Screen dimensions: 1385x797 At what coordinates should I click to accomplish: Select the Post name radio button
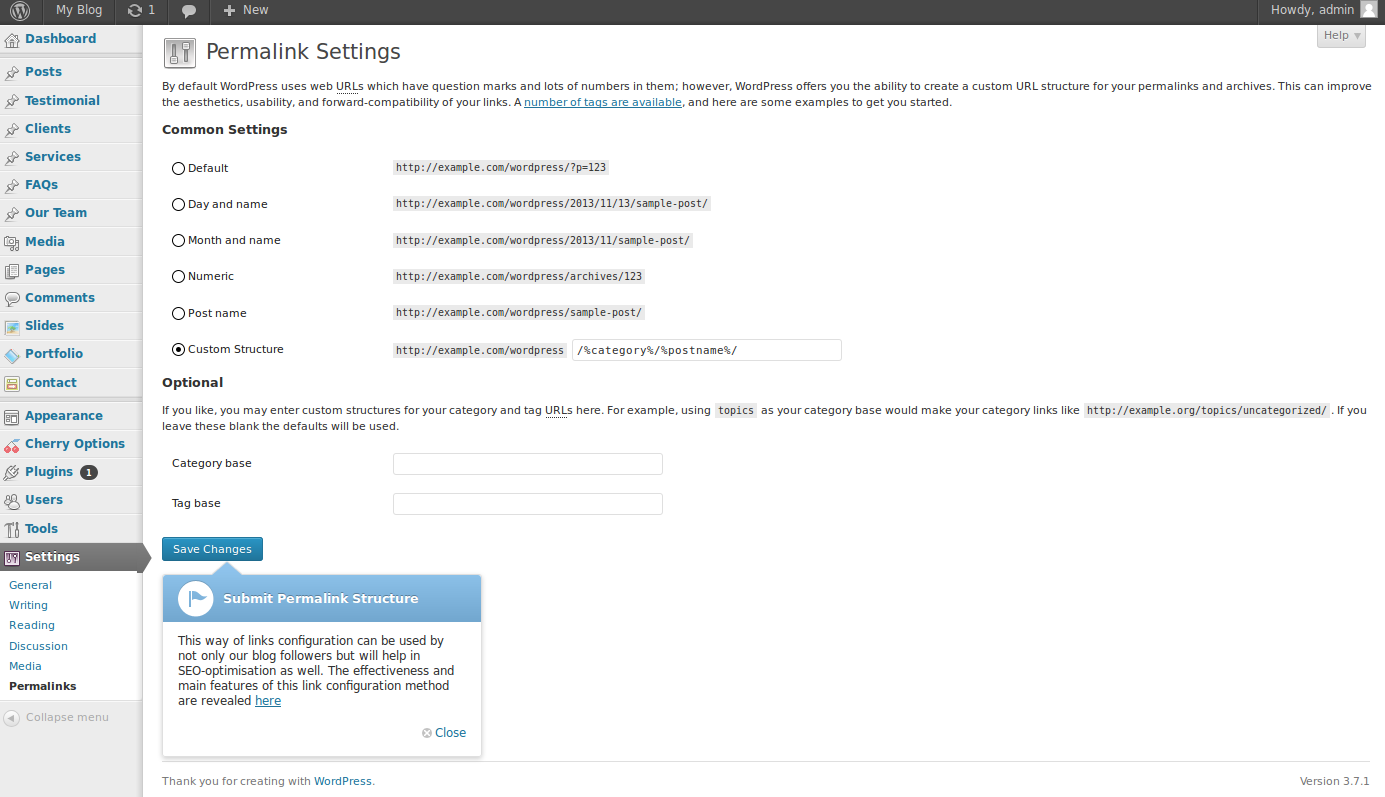179,313
